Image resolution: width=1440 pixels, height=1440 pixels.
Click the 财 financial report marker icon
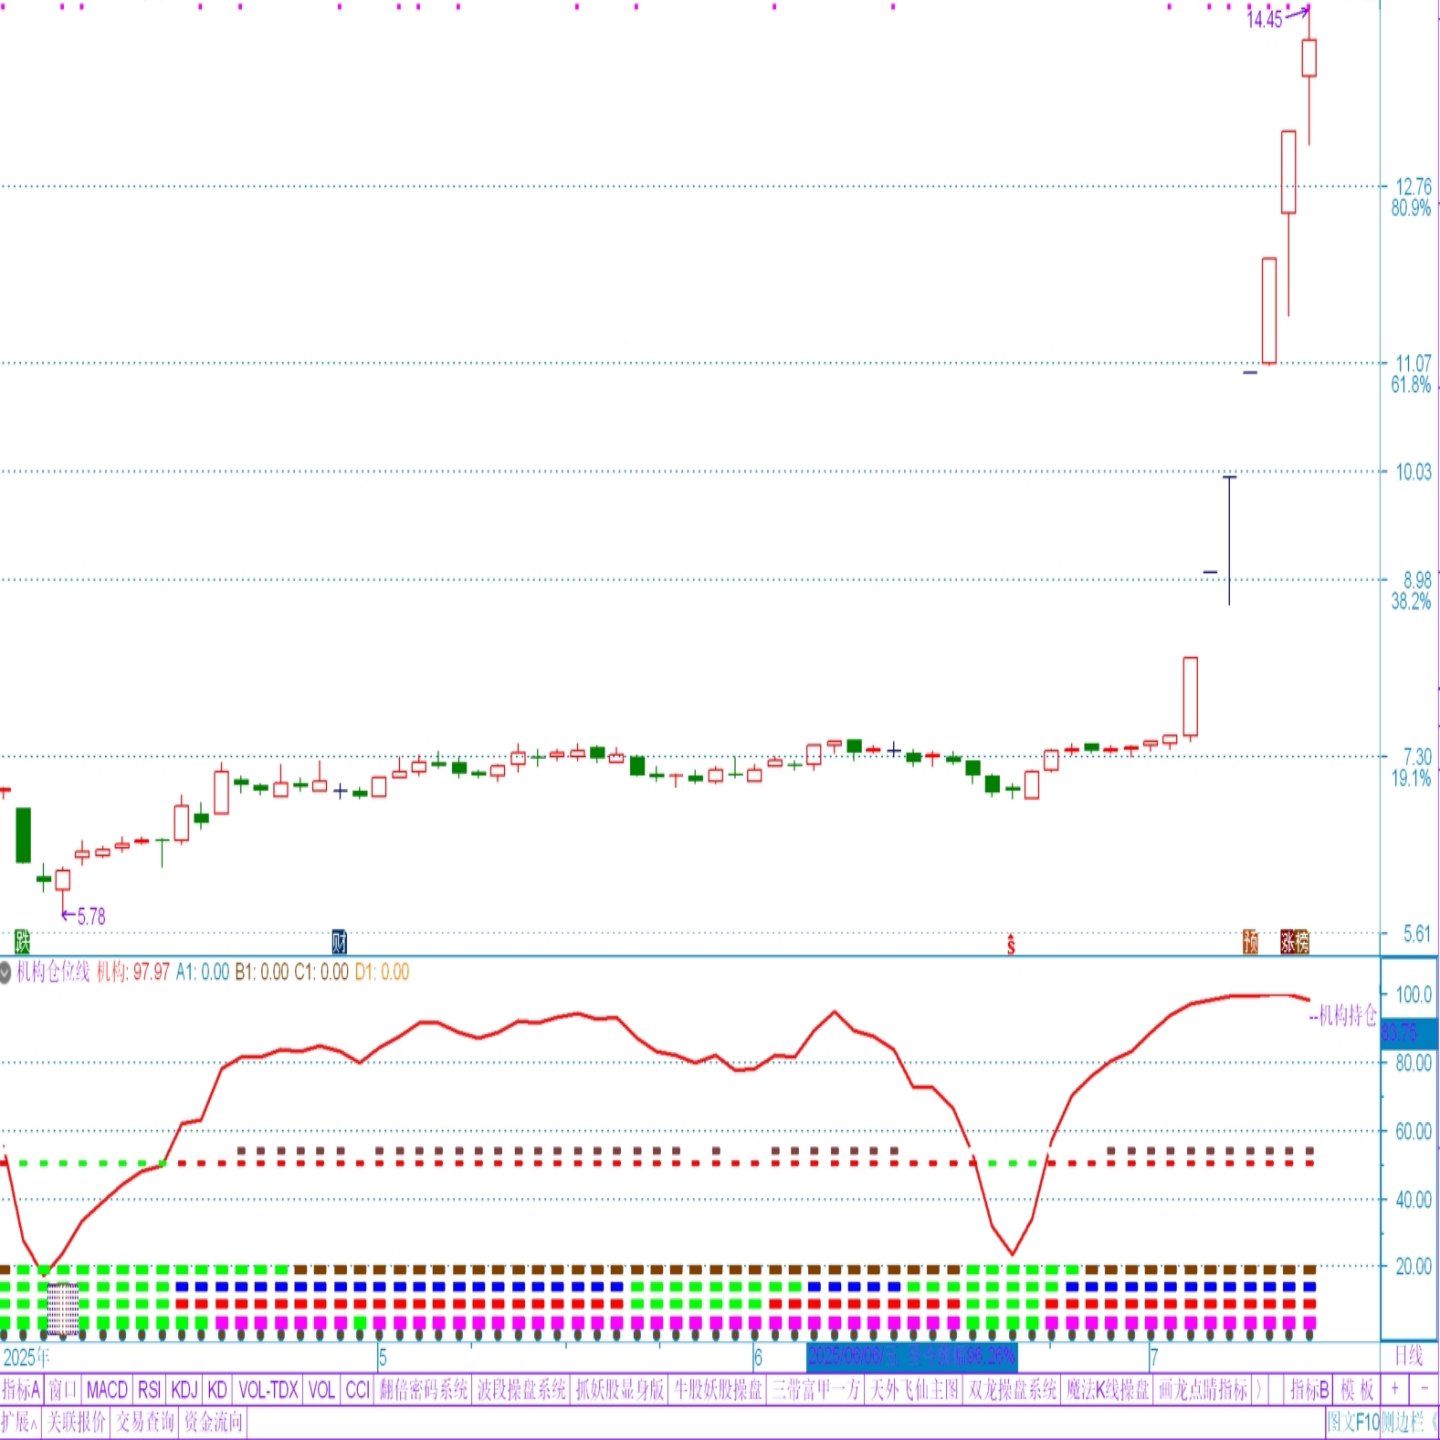(x=339, y=941)
